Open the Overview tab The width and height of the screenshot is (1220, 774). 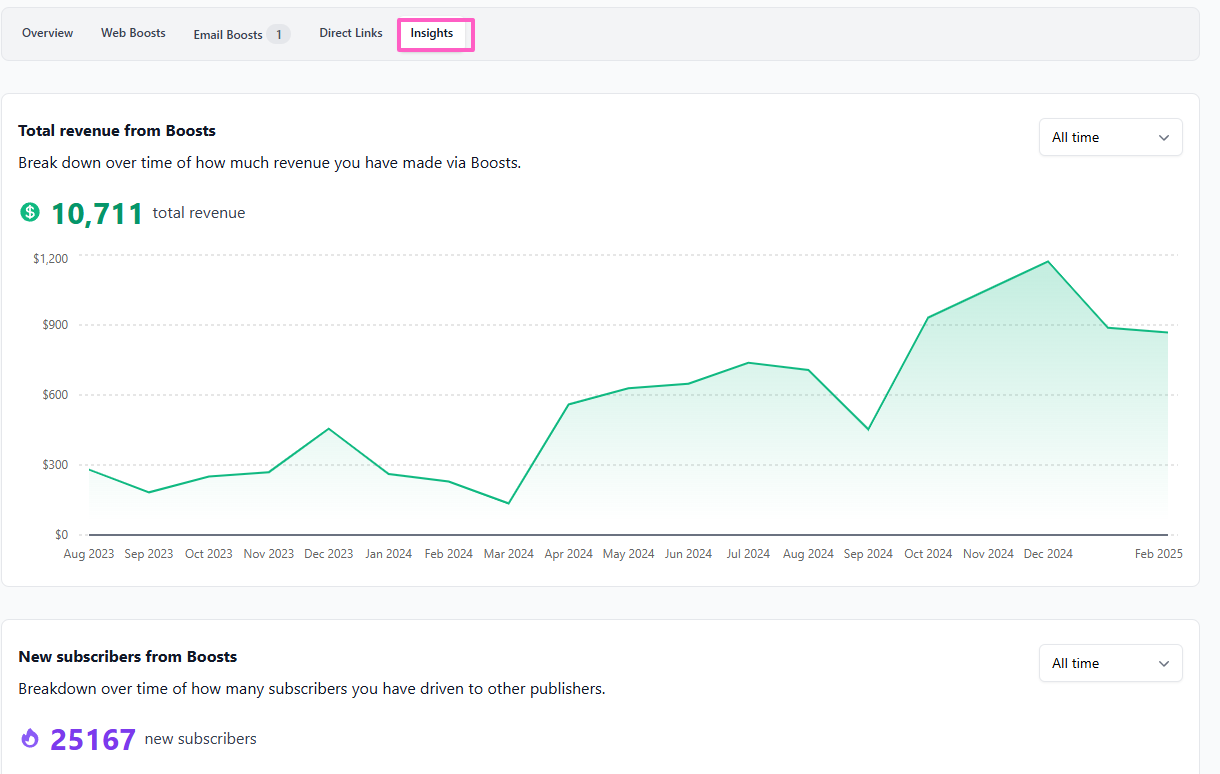pyautogui.click(x=47, y=33)
